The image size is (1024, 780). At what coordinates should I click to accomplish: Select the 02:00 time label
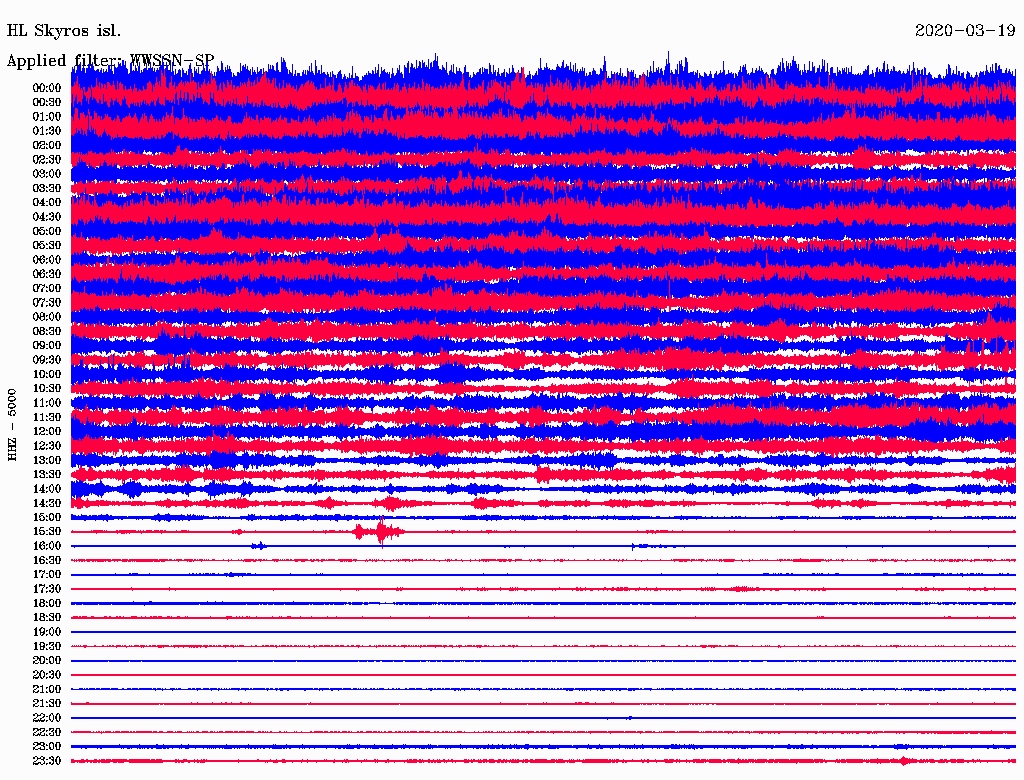47,145
